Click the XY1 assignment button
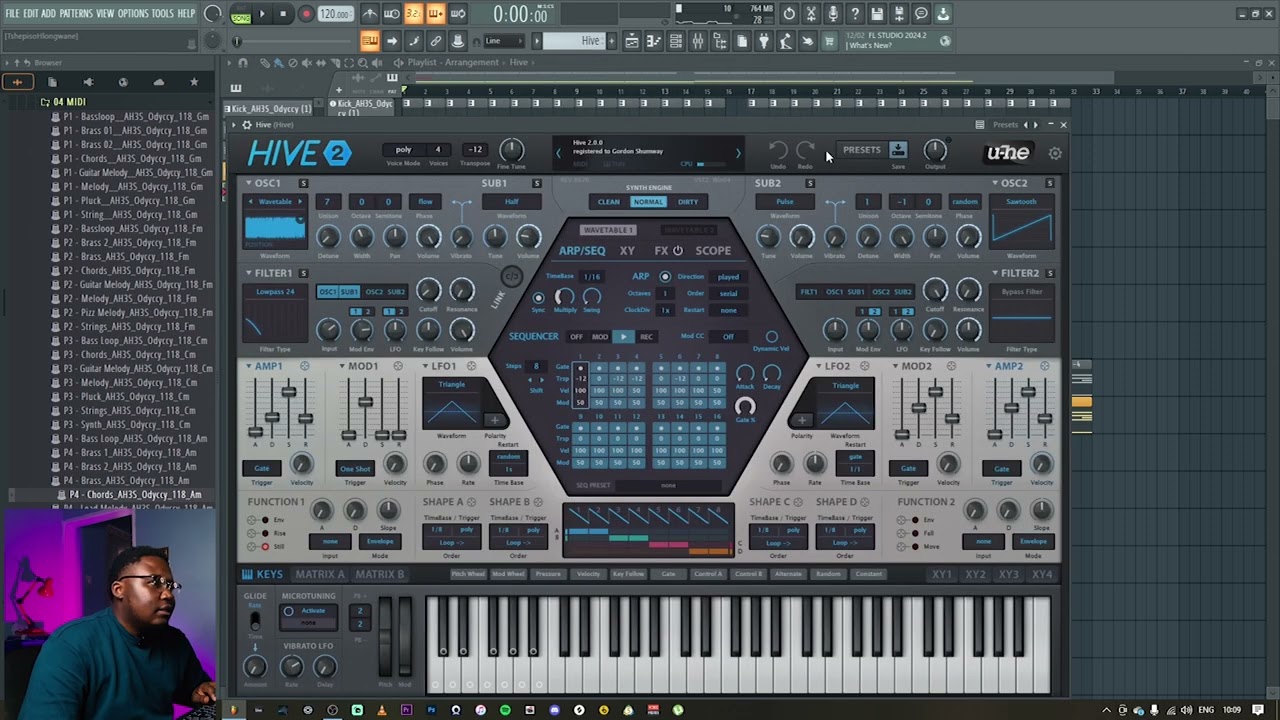Screen dimensions: 1280x720 (x=942, y=575)
